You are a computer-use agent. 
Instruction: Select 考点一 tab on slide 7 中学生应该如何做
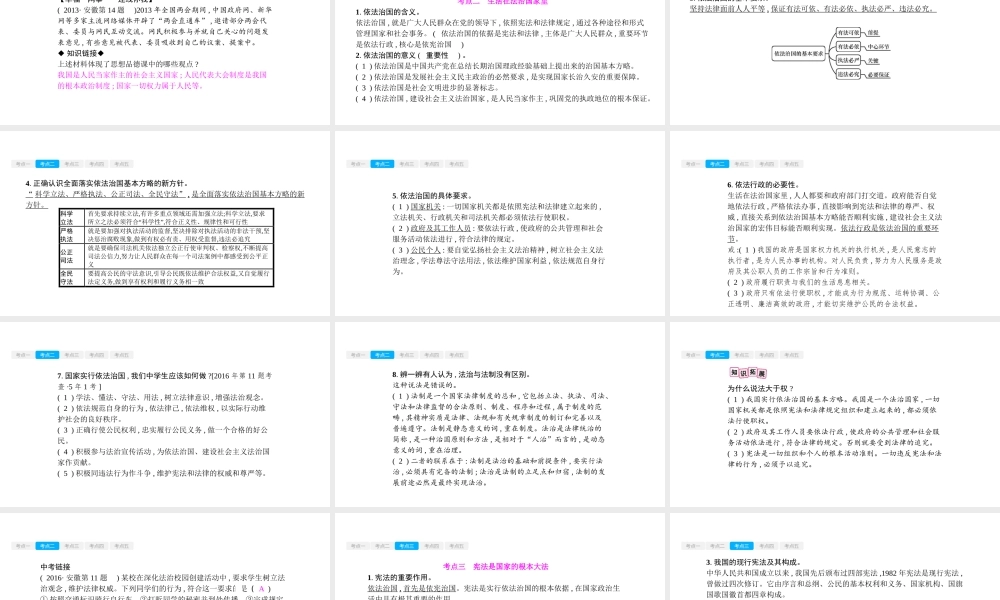coord(22,355)
